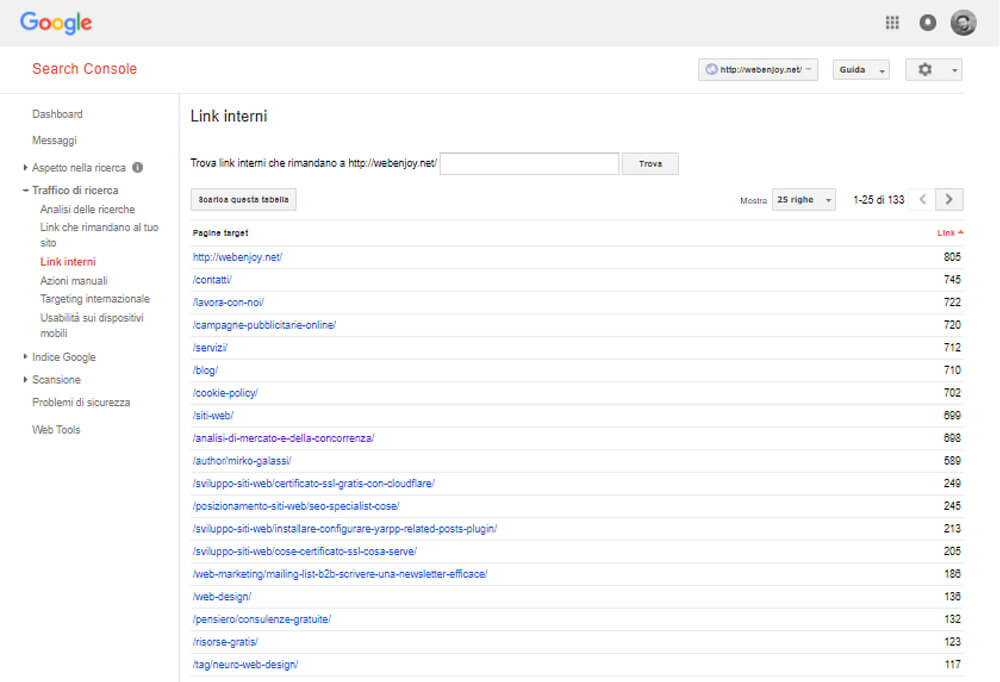Select Targeting internazionale
Image resolution: width=1000 pixels, height=682 pixels.
pos(94,299)
